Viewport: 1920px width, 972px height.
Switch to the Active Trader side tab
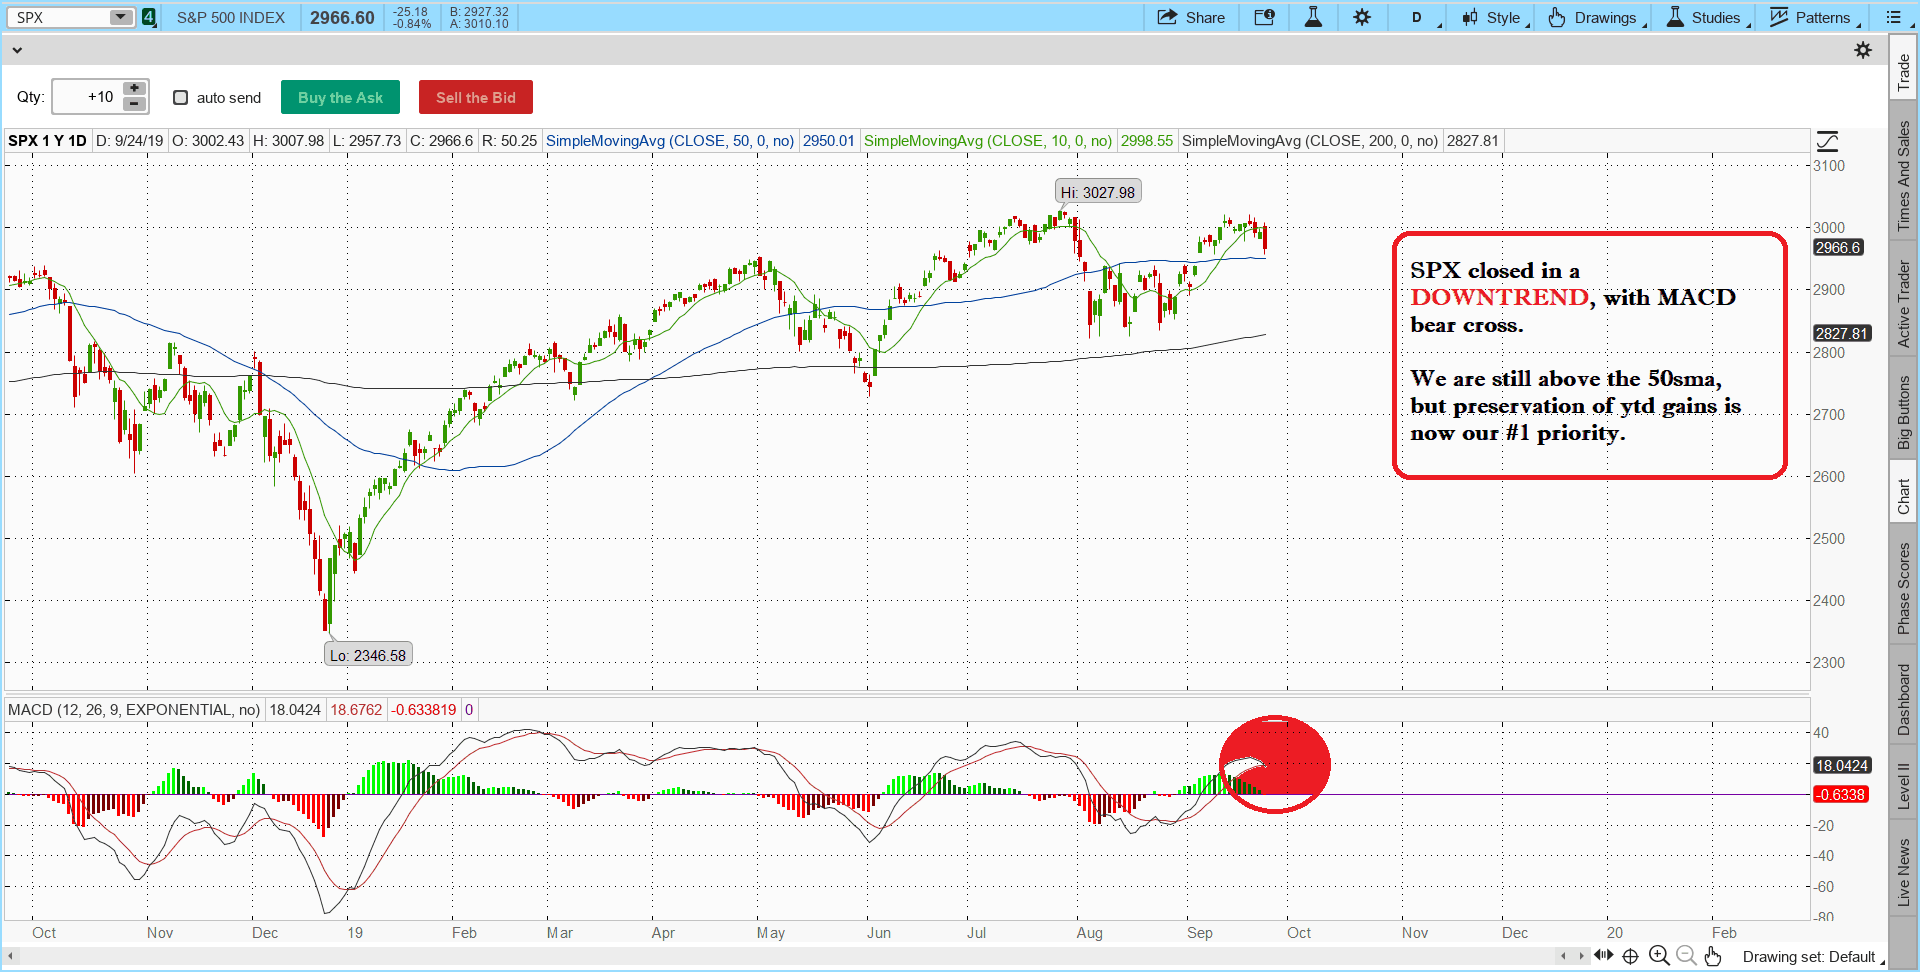tap(1904, 304)
